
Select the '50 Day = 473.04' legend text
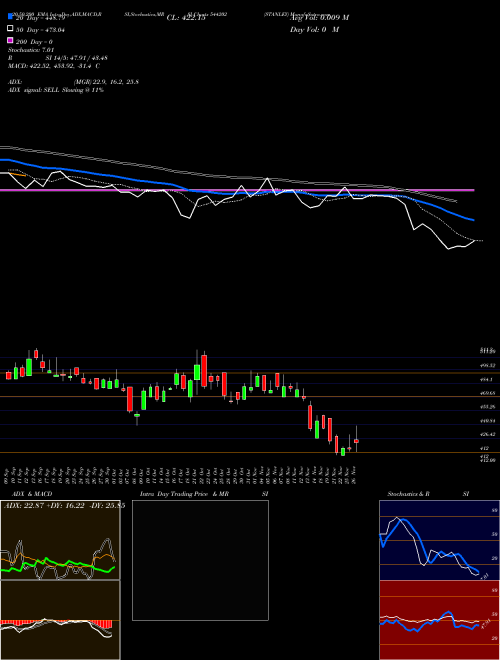pos(40,30)
